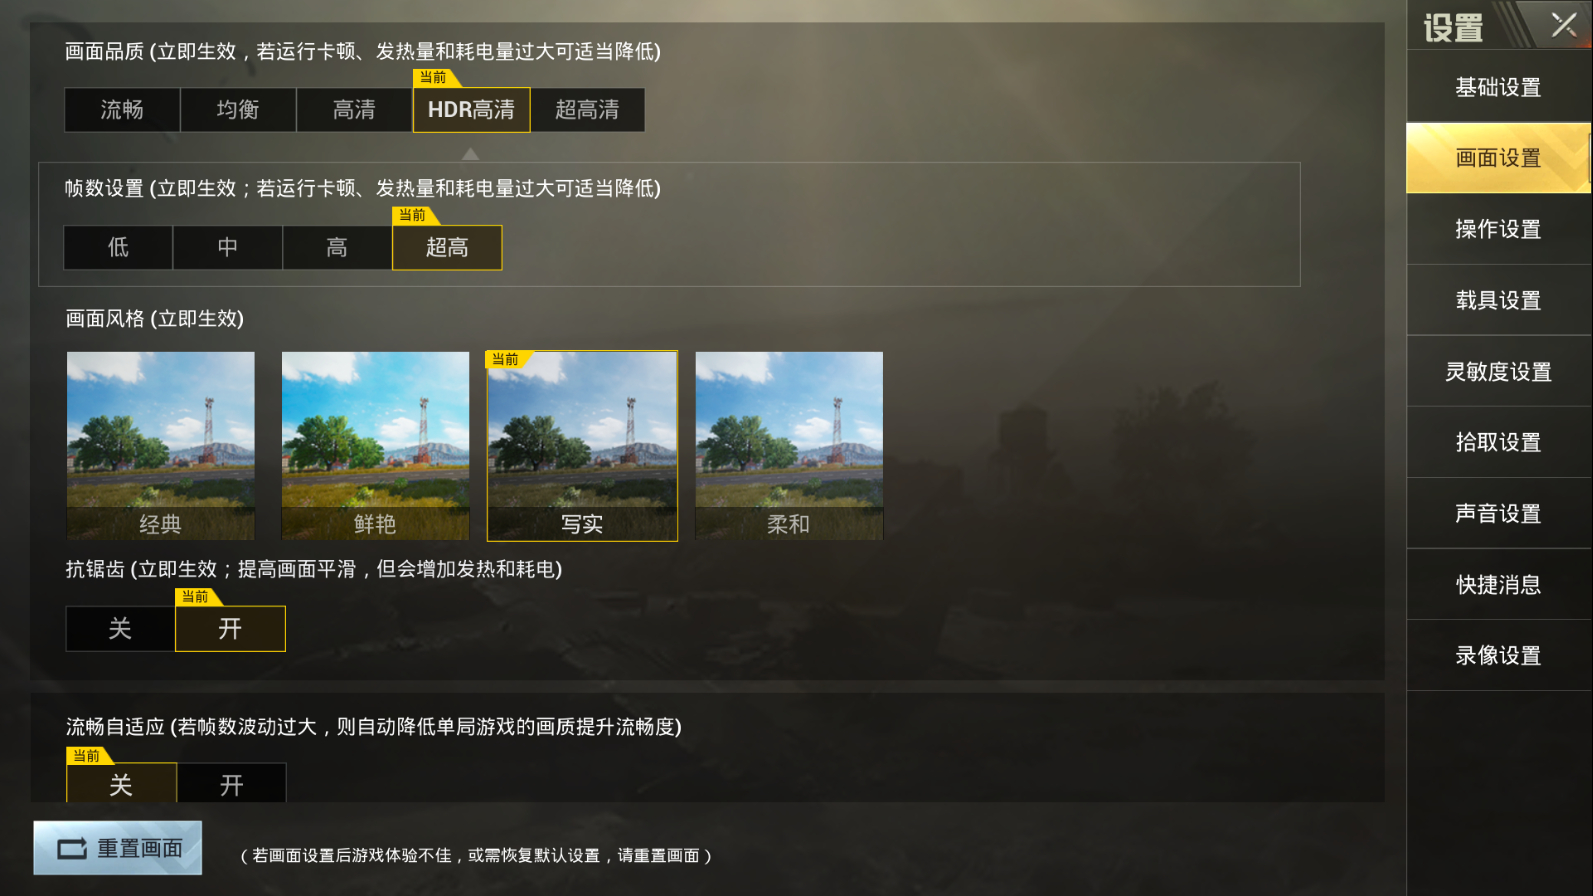Viewport: 1593px width, 896px height.
Task: Turn on anti-aliasing with 开 under 抗锯齿
Action: tap(231, 629)
